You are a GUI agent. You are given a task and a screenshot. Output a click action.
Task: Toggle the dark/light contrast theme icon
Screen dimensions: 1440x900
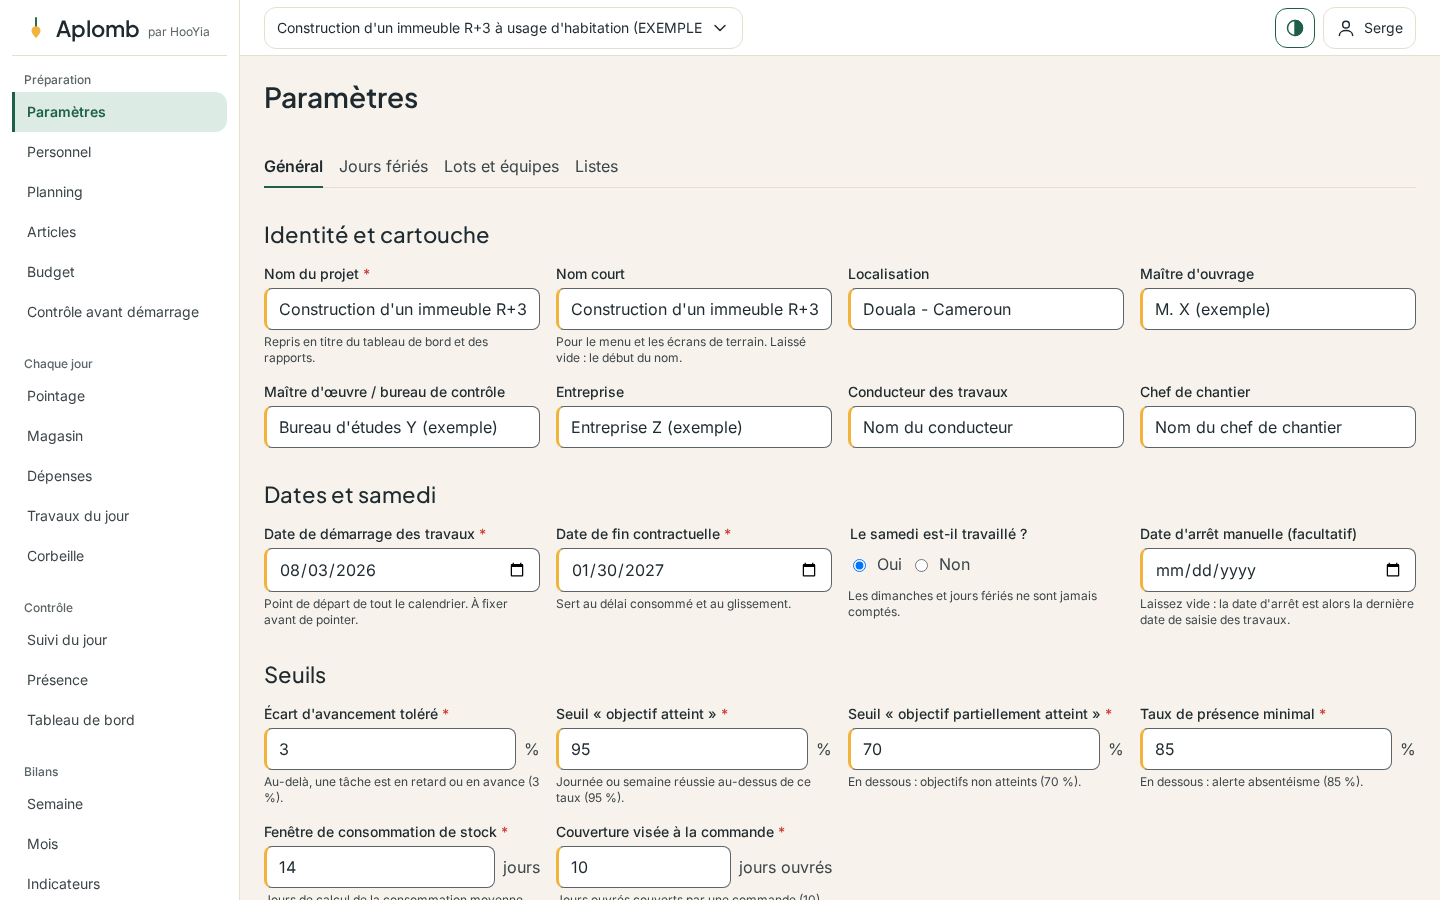click(1294, 28)
